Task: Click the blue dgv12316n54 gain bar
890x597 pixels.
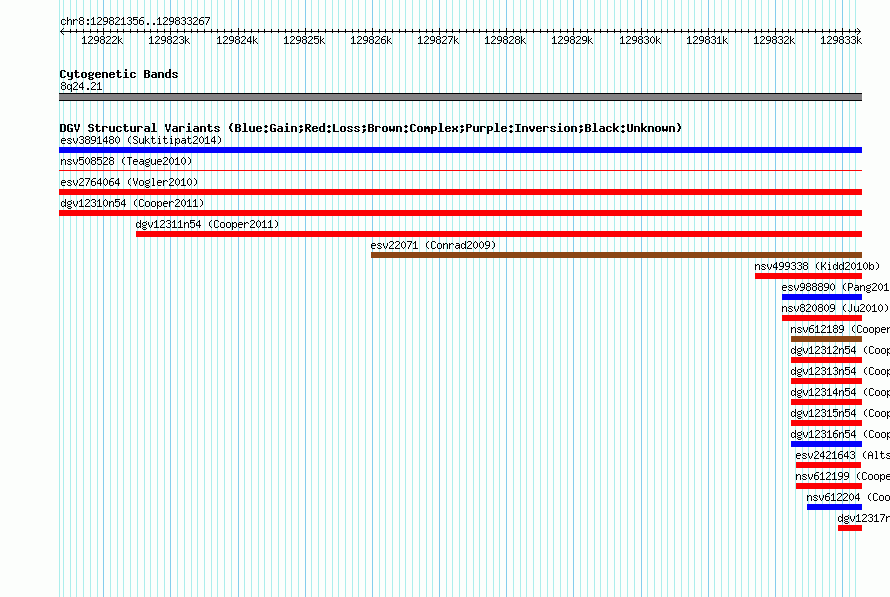Action: click(x=826, y=444)
